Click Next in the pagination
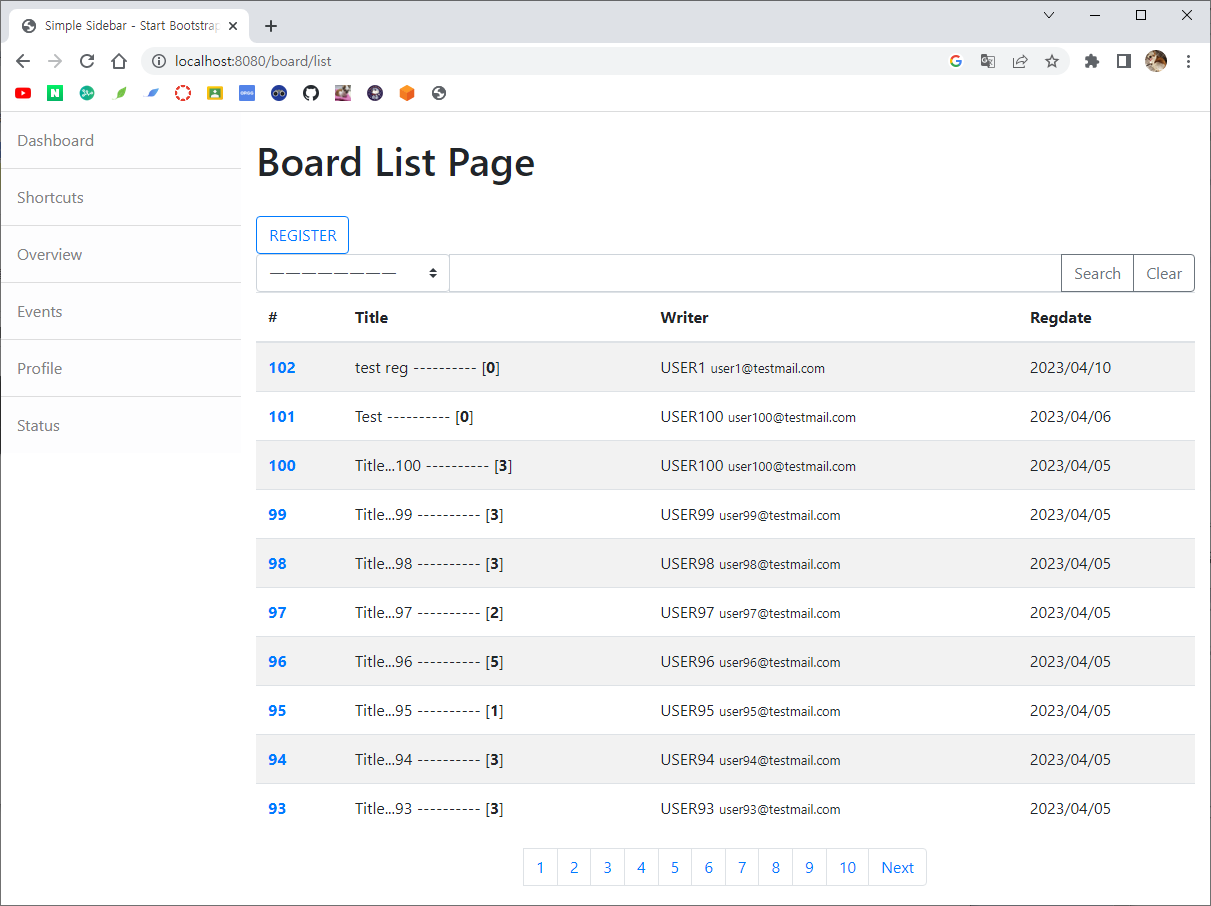The image size is (1211, 906). [897, 868]
